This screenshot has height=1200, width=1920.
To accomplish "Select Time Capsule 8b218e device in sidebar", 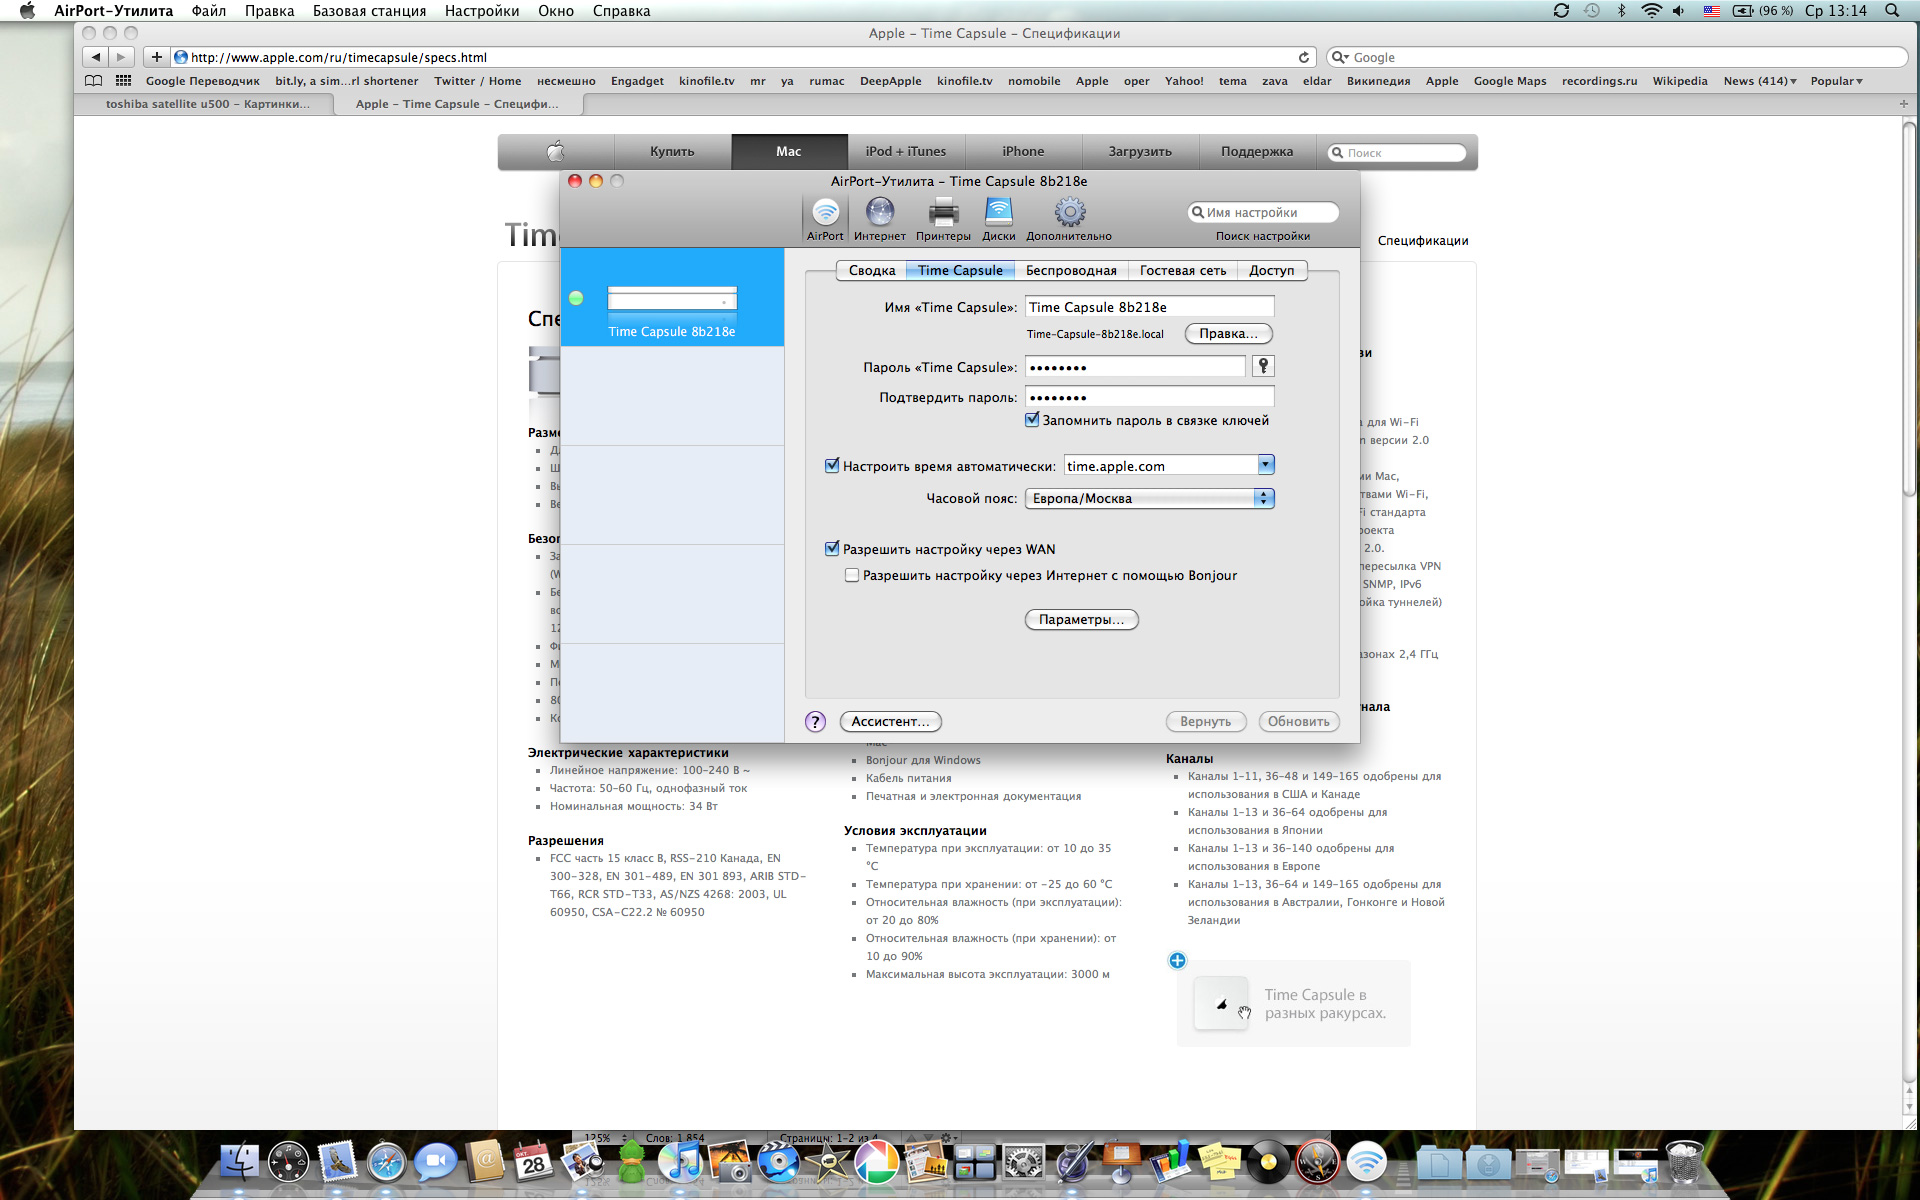I will (x=672, y=297).
